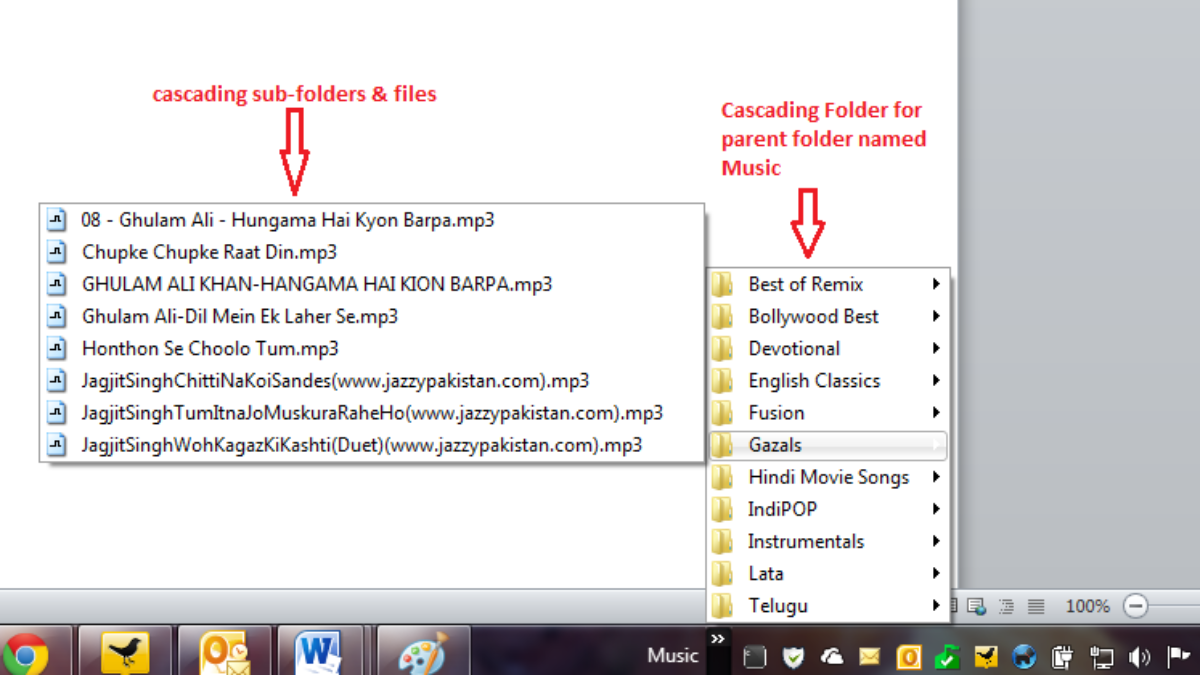Click the network connection icon in system tray

click(x=1102, y=658)
